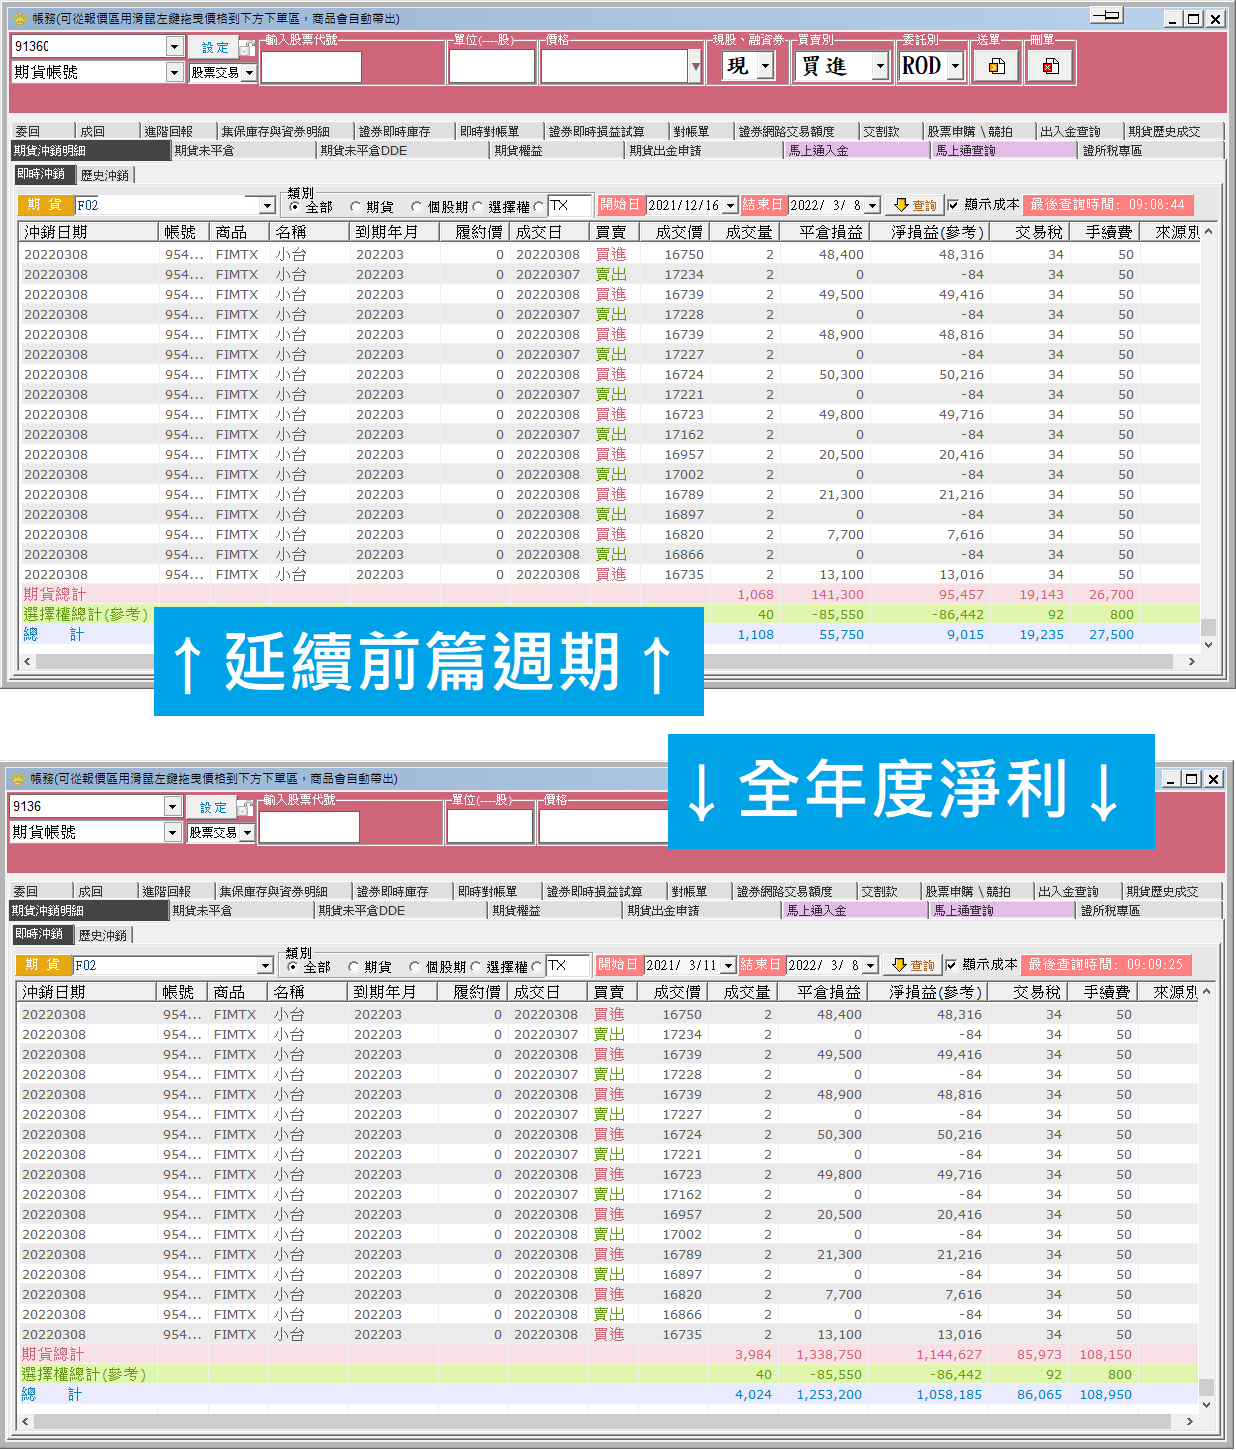Click the 刪單 delete order icon in top window

click(x=1050, y=66)
